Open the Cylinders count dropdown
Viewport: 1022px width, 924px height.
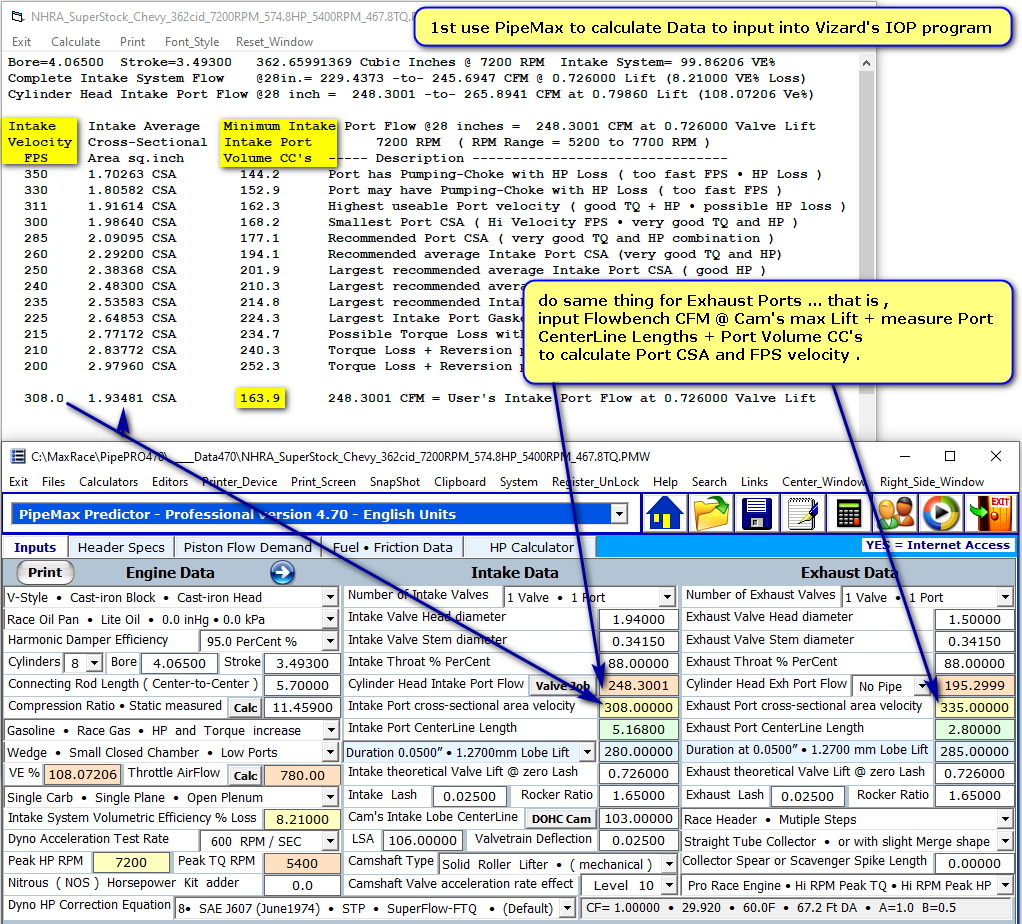(95, 663)
